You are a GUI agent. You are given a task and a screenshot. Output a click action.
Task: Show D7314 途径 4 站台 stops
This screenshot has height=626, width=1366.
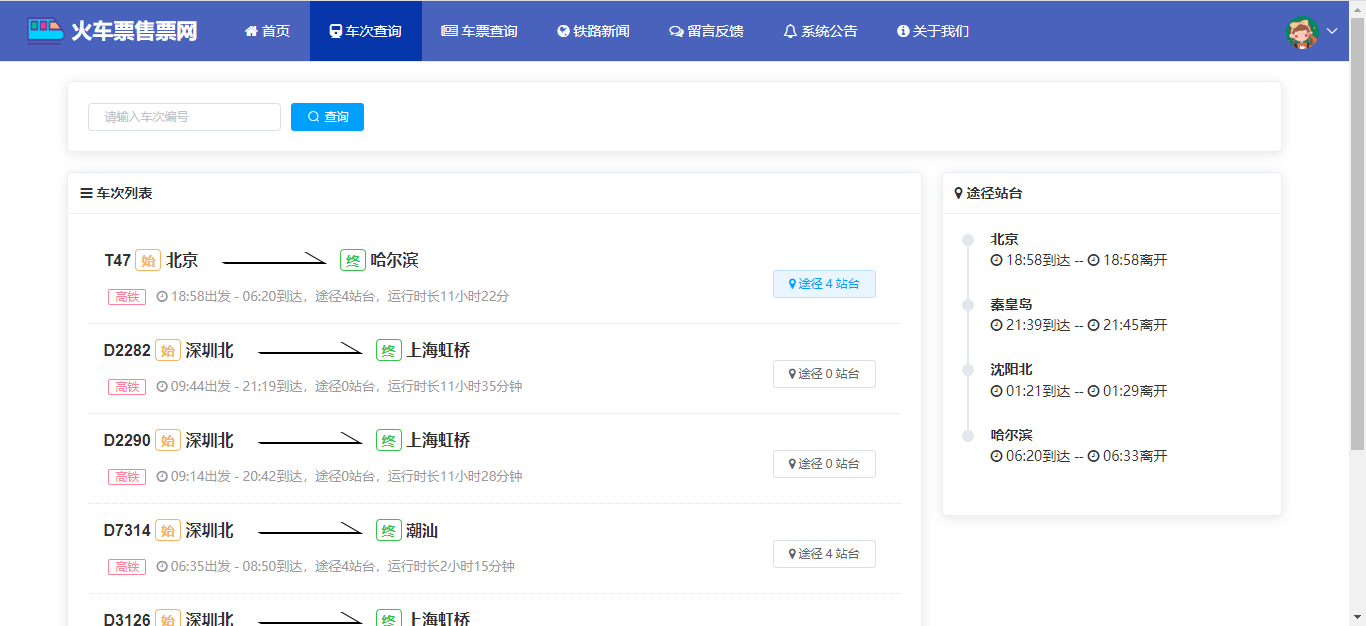(824, 554)
